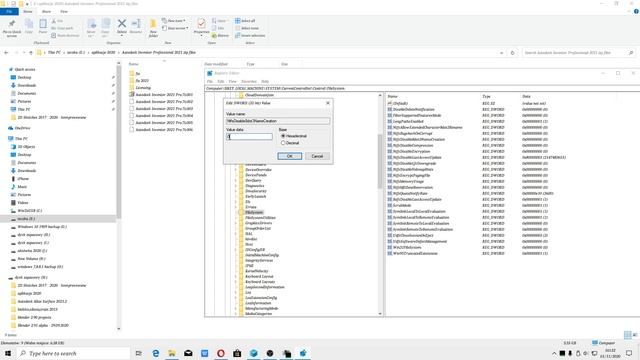Image resolution: width=640 pixels, height=360 pixels.
Task: Click Paste shortcut in the ribbon
Action: coord(65,36)
